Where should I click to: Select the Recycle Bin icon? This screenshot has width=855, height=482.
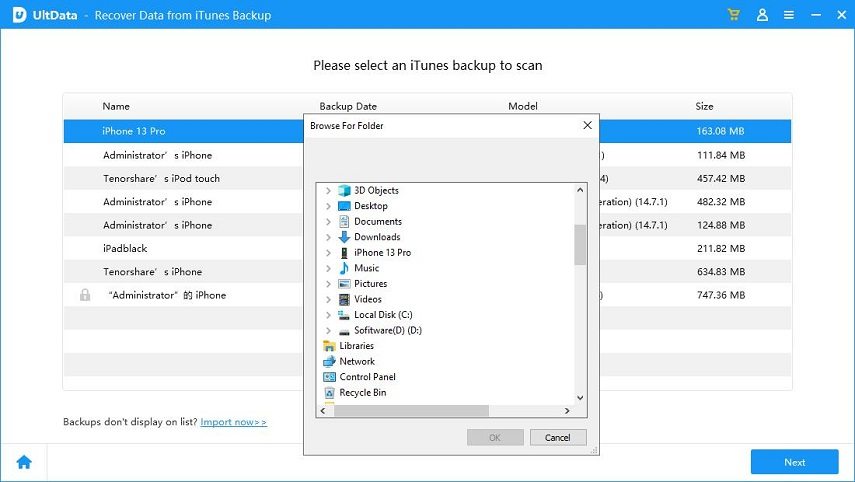pos(329,393)
